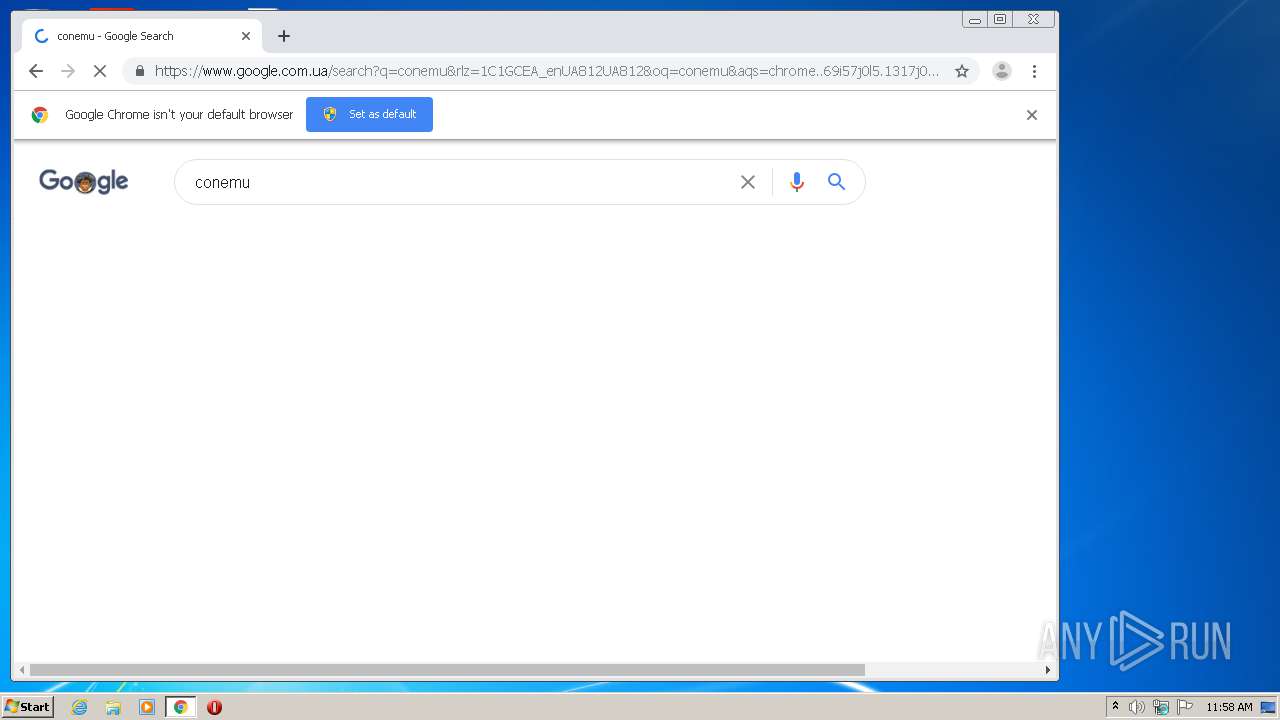Restore down the Chrome window

pyautogui.click(x=1000, y=19)
